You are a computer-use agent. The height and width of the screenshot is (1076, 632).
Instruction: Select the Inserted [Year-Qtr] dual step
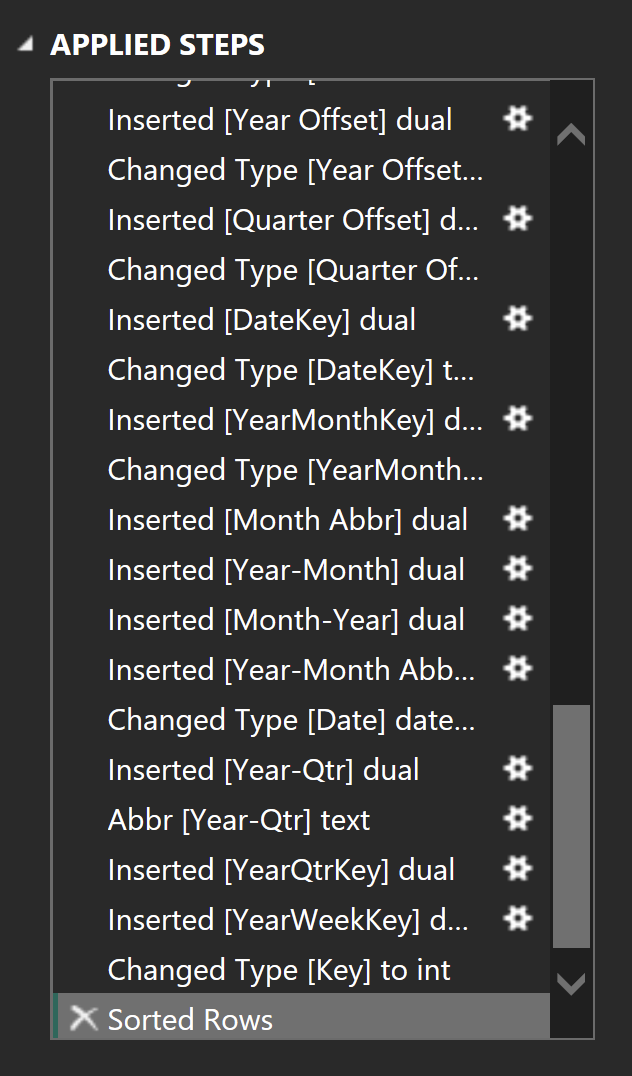click(263, 770)
